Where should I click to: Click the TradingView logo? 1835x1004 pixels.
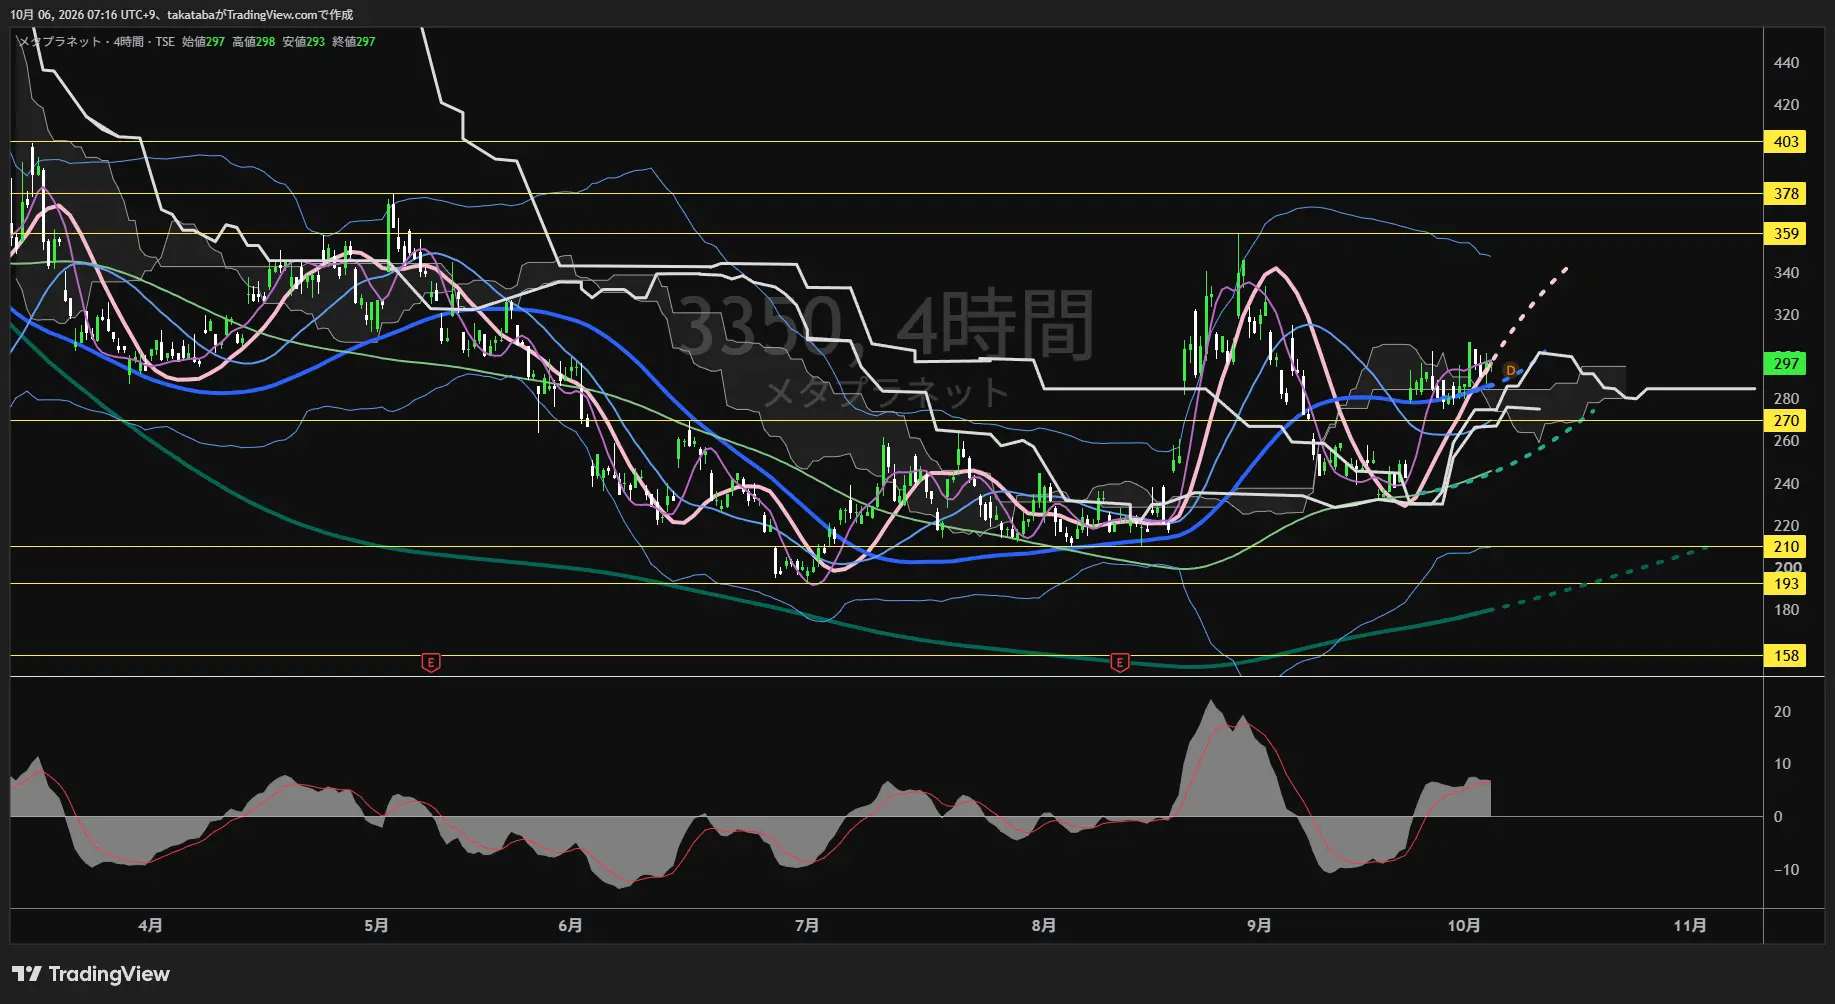[91, 974]
